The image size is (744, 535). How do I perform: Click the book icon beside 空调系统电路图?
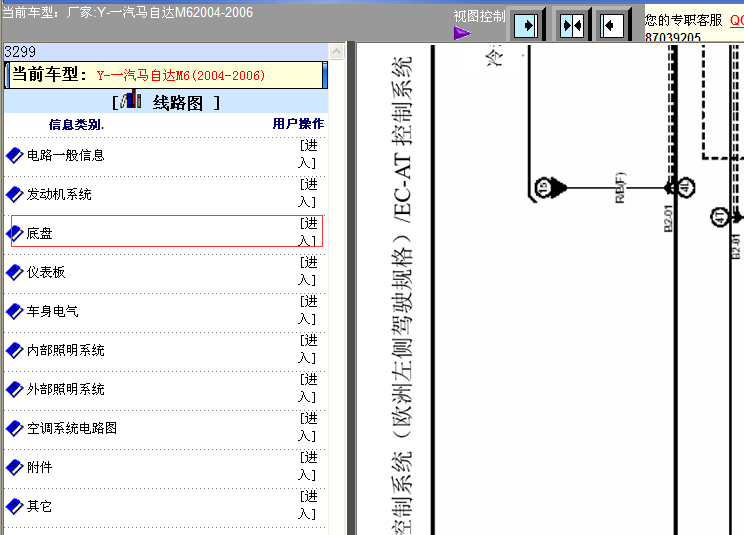click(15, 428)
